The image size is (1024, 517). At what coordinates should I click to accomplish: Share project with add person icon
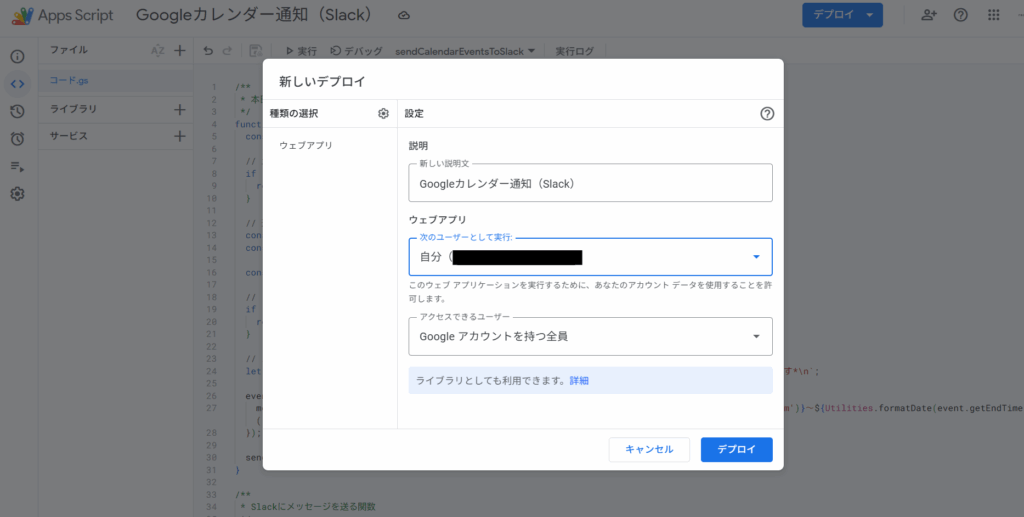[929, 15]
